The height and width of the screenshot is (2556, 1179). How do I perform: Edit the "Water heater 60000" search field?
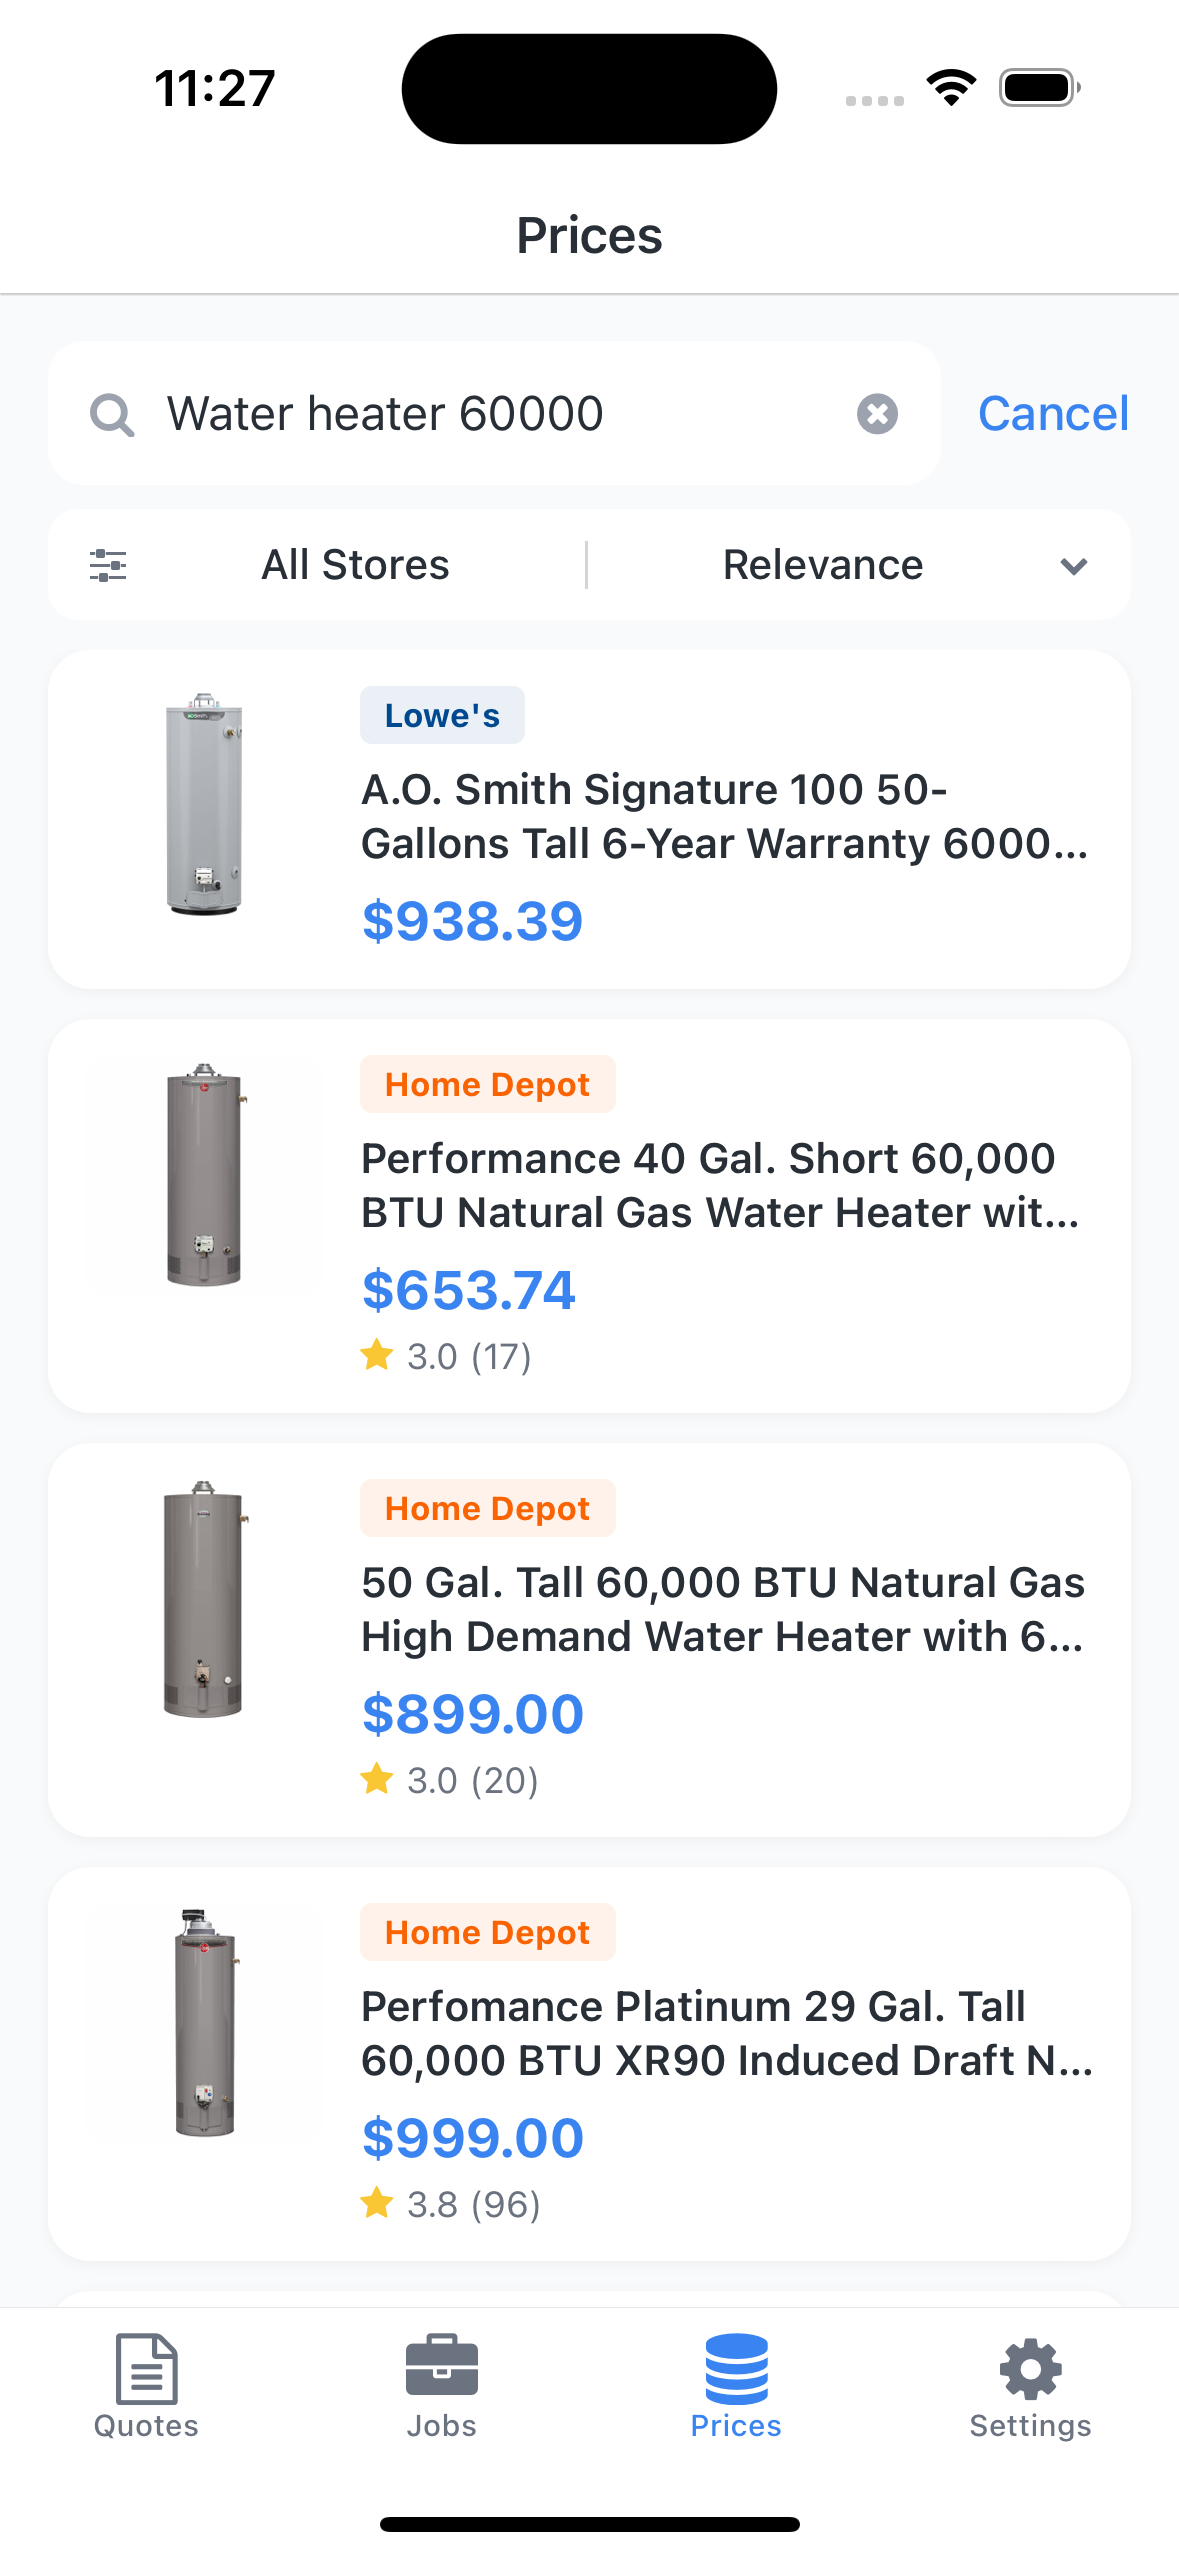click(500, 414)
